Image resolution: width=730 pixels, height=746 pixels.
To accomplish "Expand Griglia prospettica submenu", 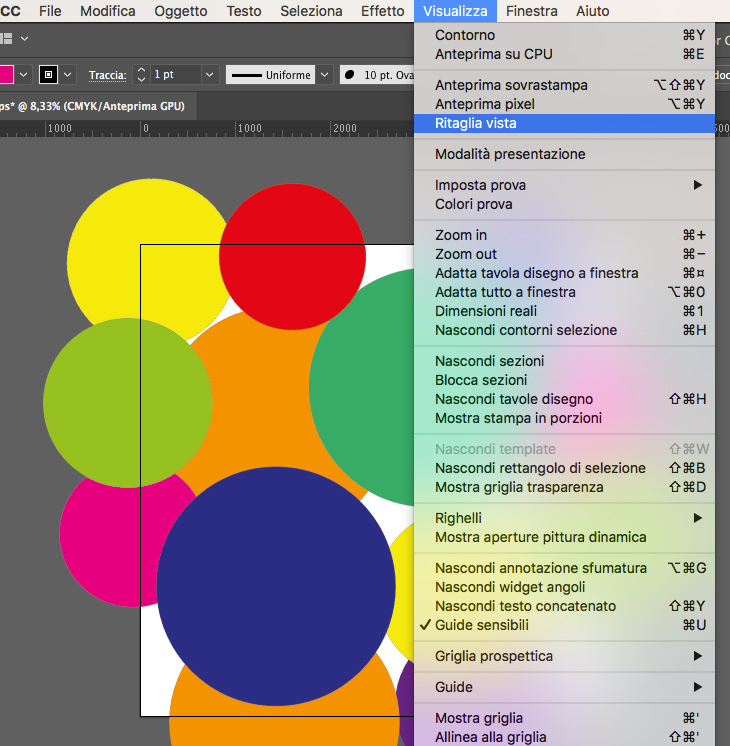I will click(x=564, y=656).
